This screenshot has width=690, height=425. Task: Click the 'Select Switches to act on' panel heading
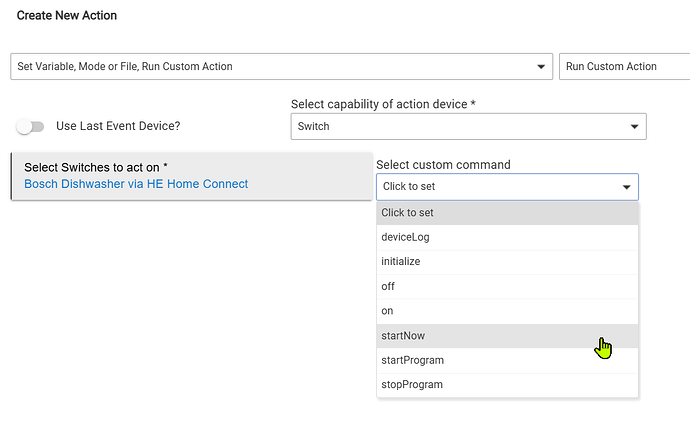95,168
